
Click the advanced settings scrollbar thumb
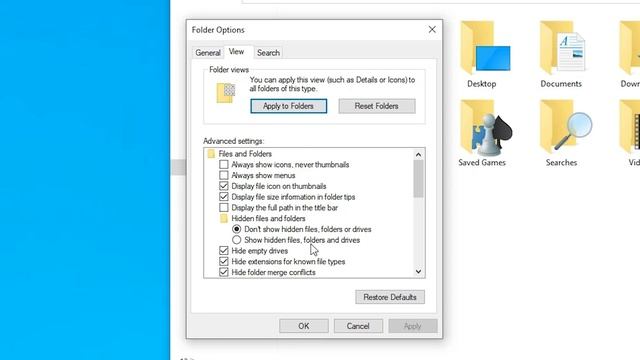point(418,179)
